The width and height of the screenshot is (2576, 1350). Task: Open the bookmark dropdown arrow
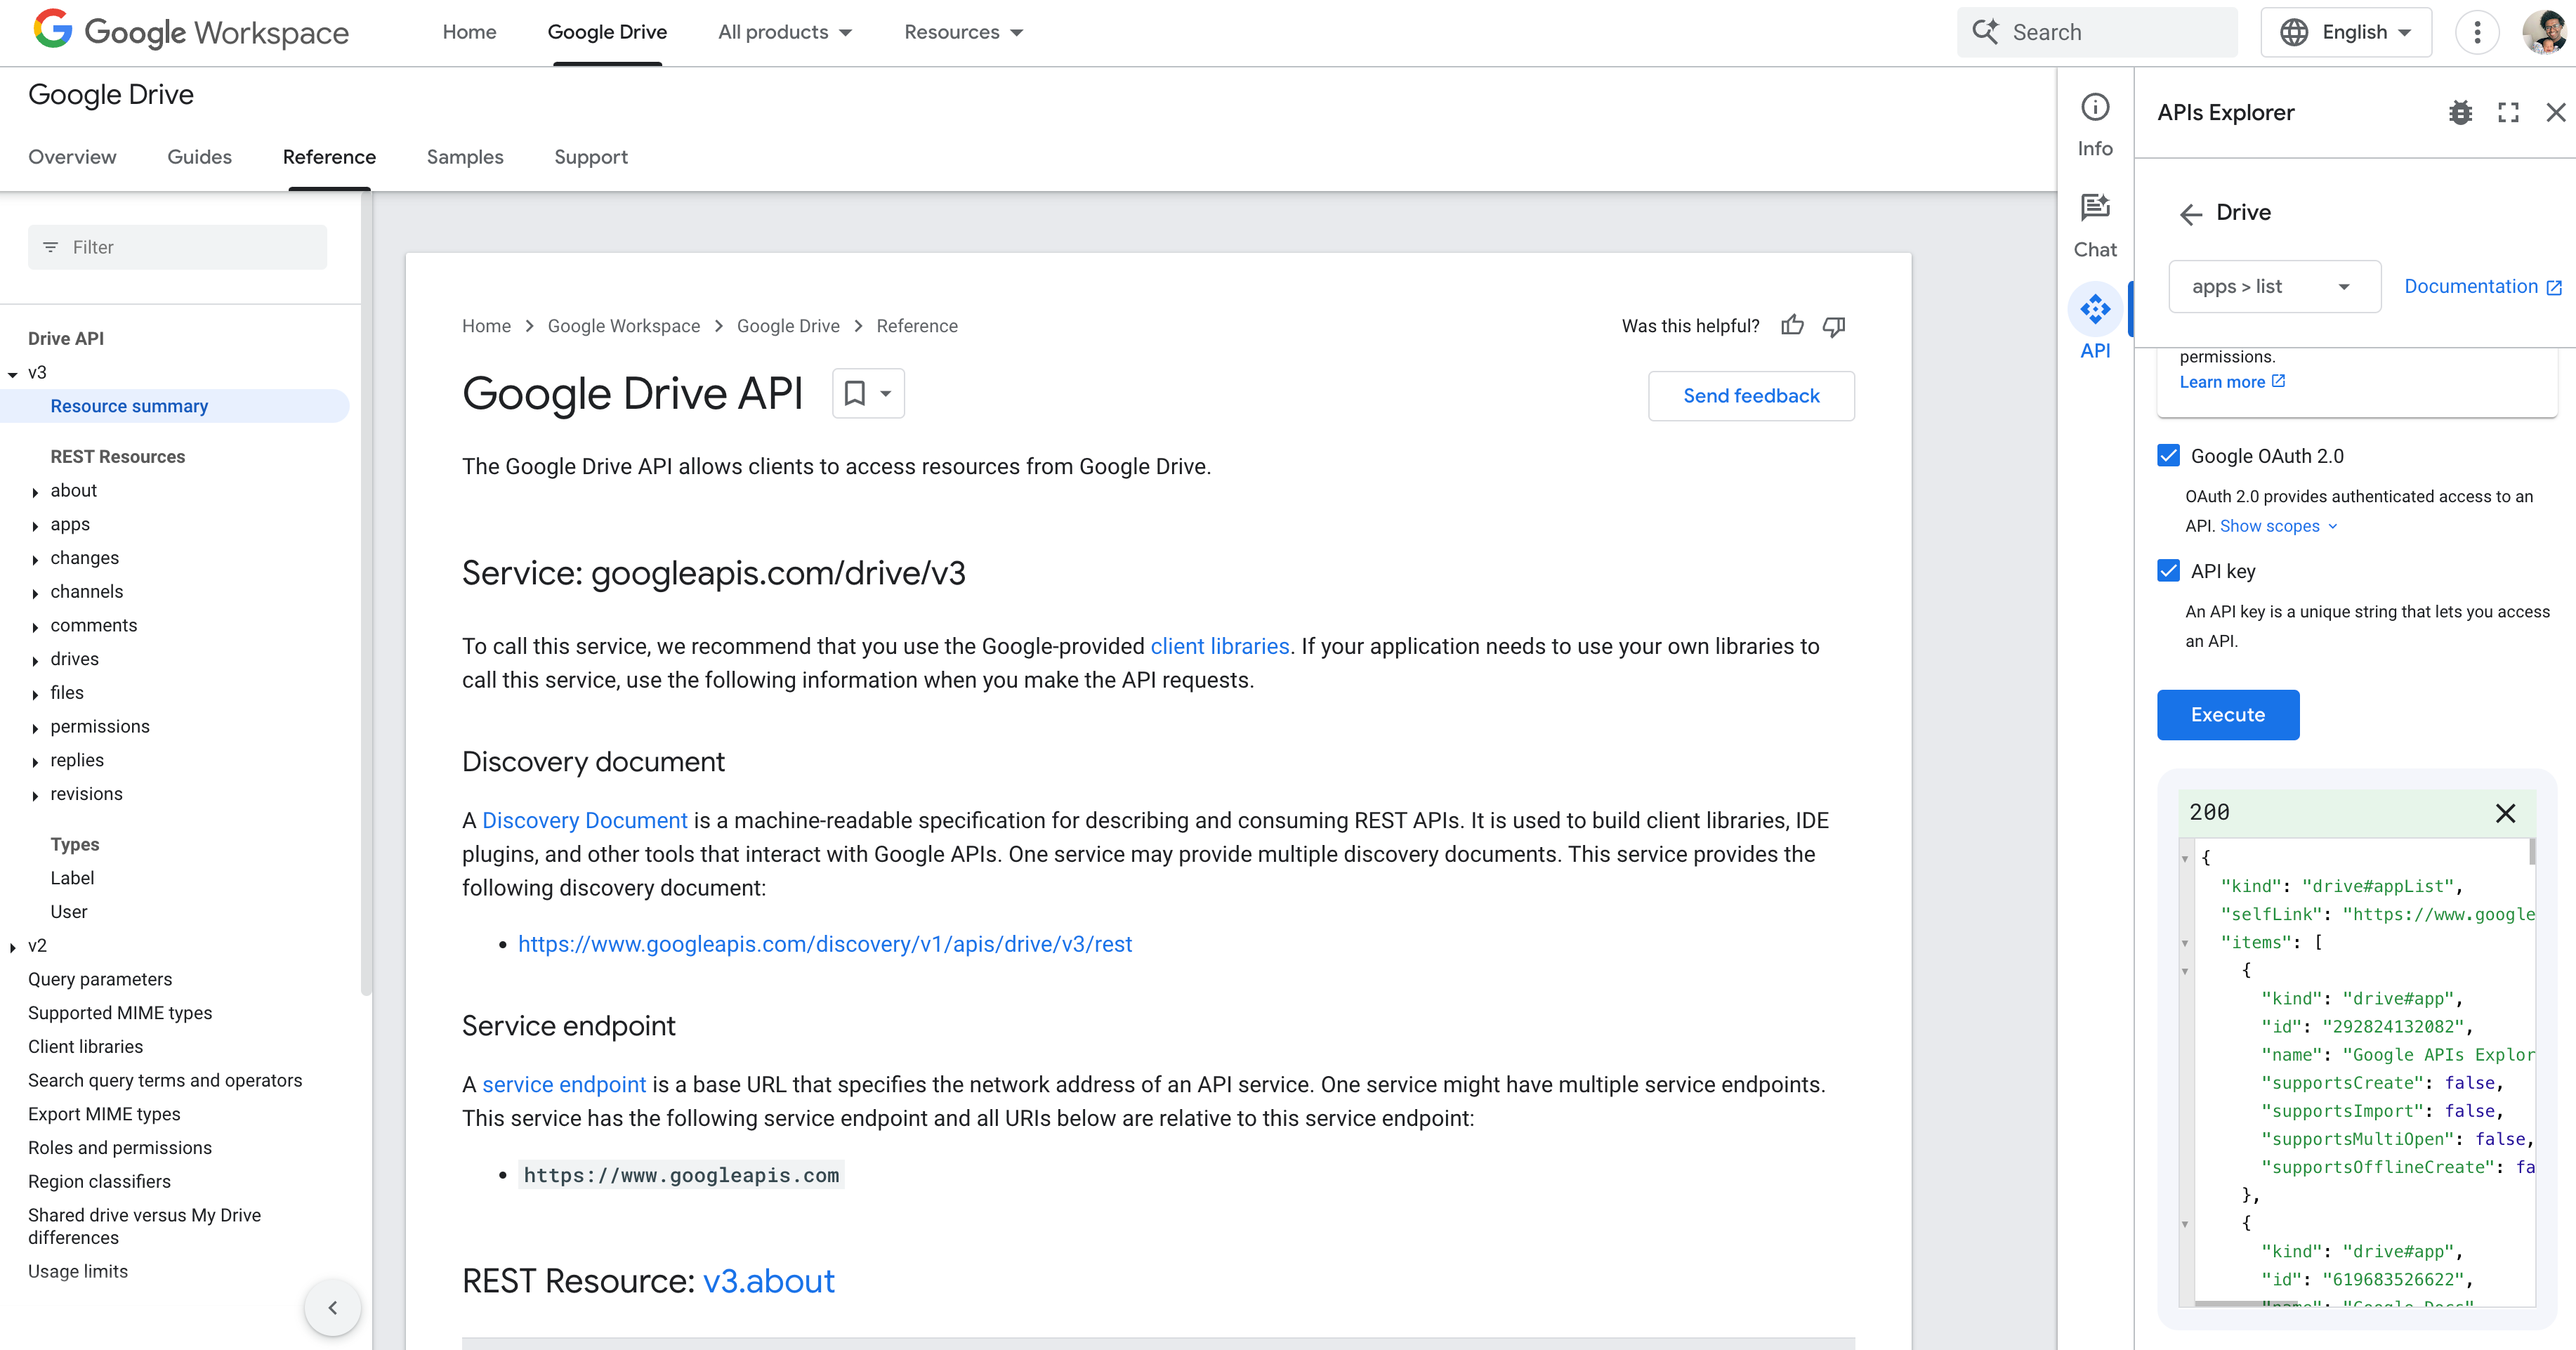[x=886, y=393]
